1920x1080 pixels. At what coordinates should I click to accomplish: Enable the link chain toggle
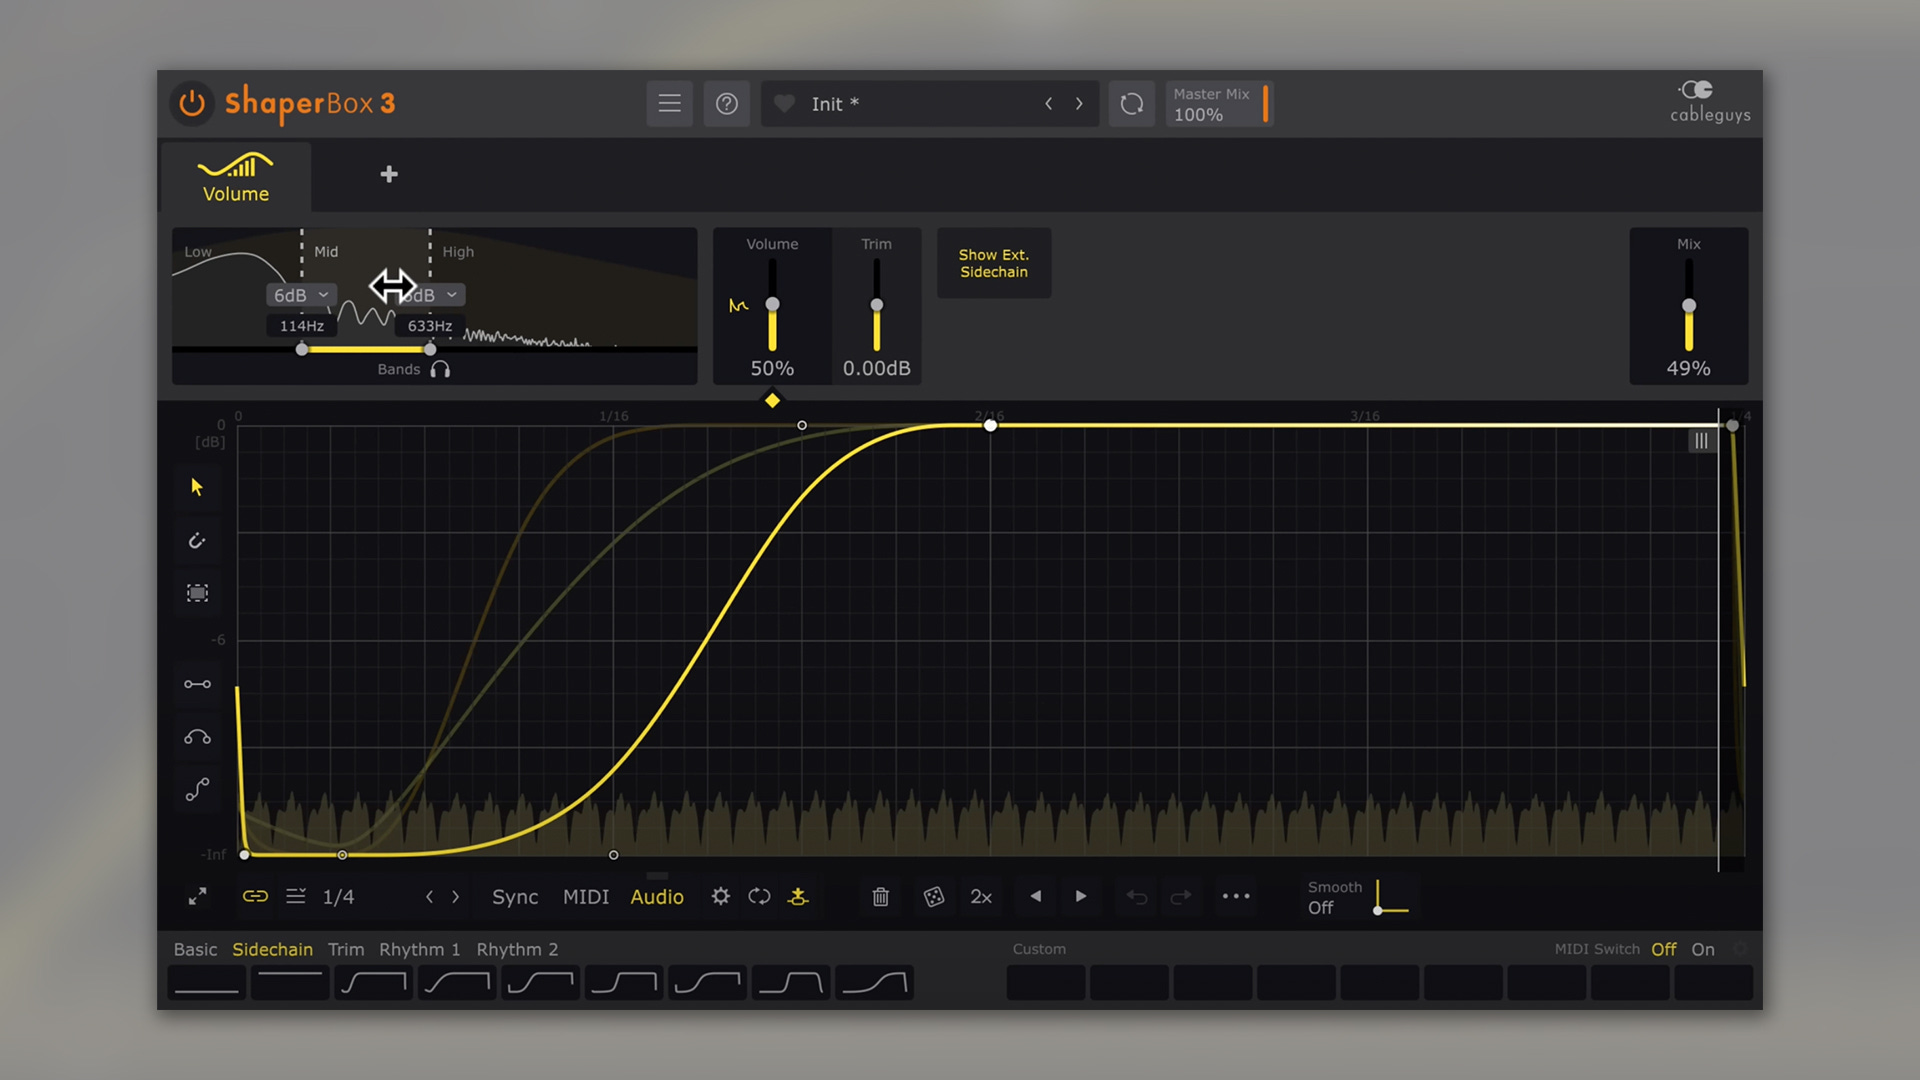pyautogui.click(x=255, y=897)
